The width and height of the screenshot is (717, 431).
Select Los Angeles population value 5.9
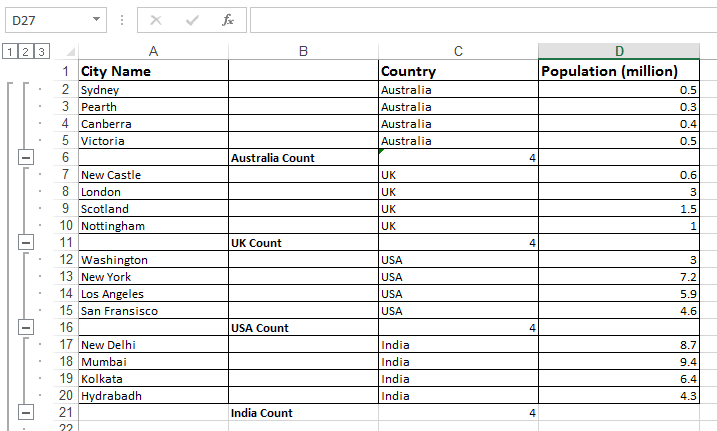click(619, 293)
